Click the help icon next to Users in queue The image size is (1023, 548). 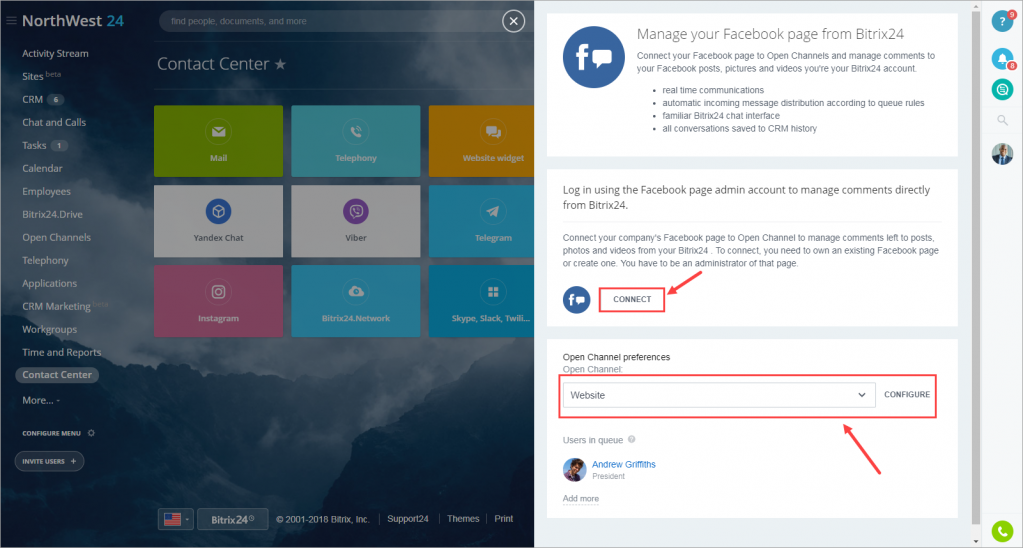(x=632, y=440)
